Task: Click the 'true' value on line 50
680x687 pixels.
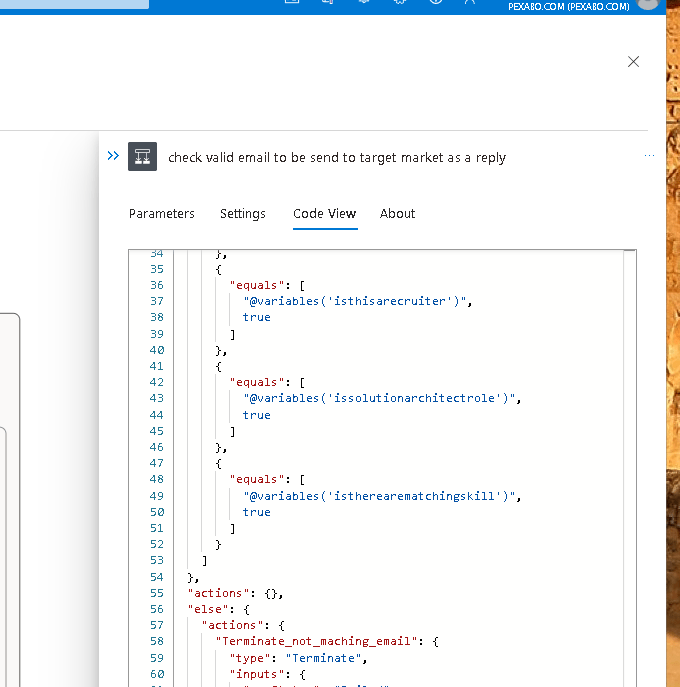Action: point(257,512)
